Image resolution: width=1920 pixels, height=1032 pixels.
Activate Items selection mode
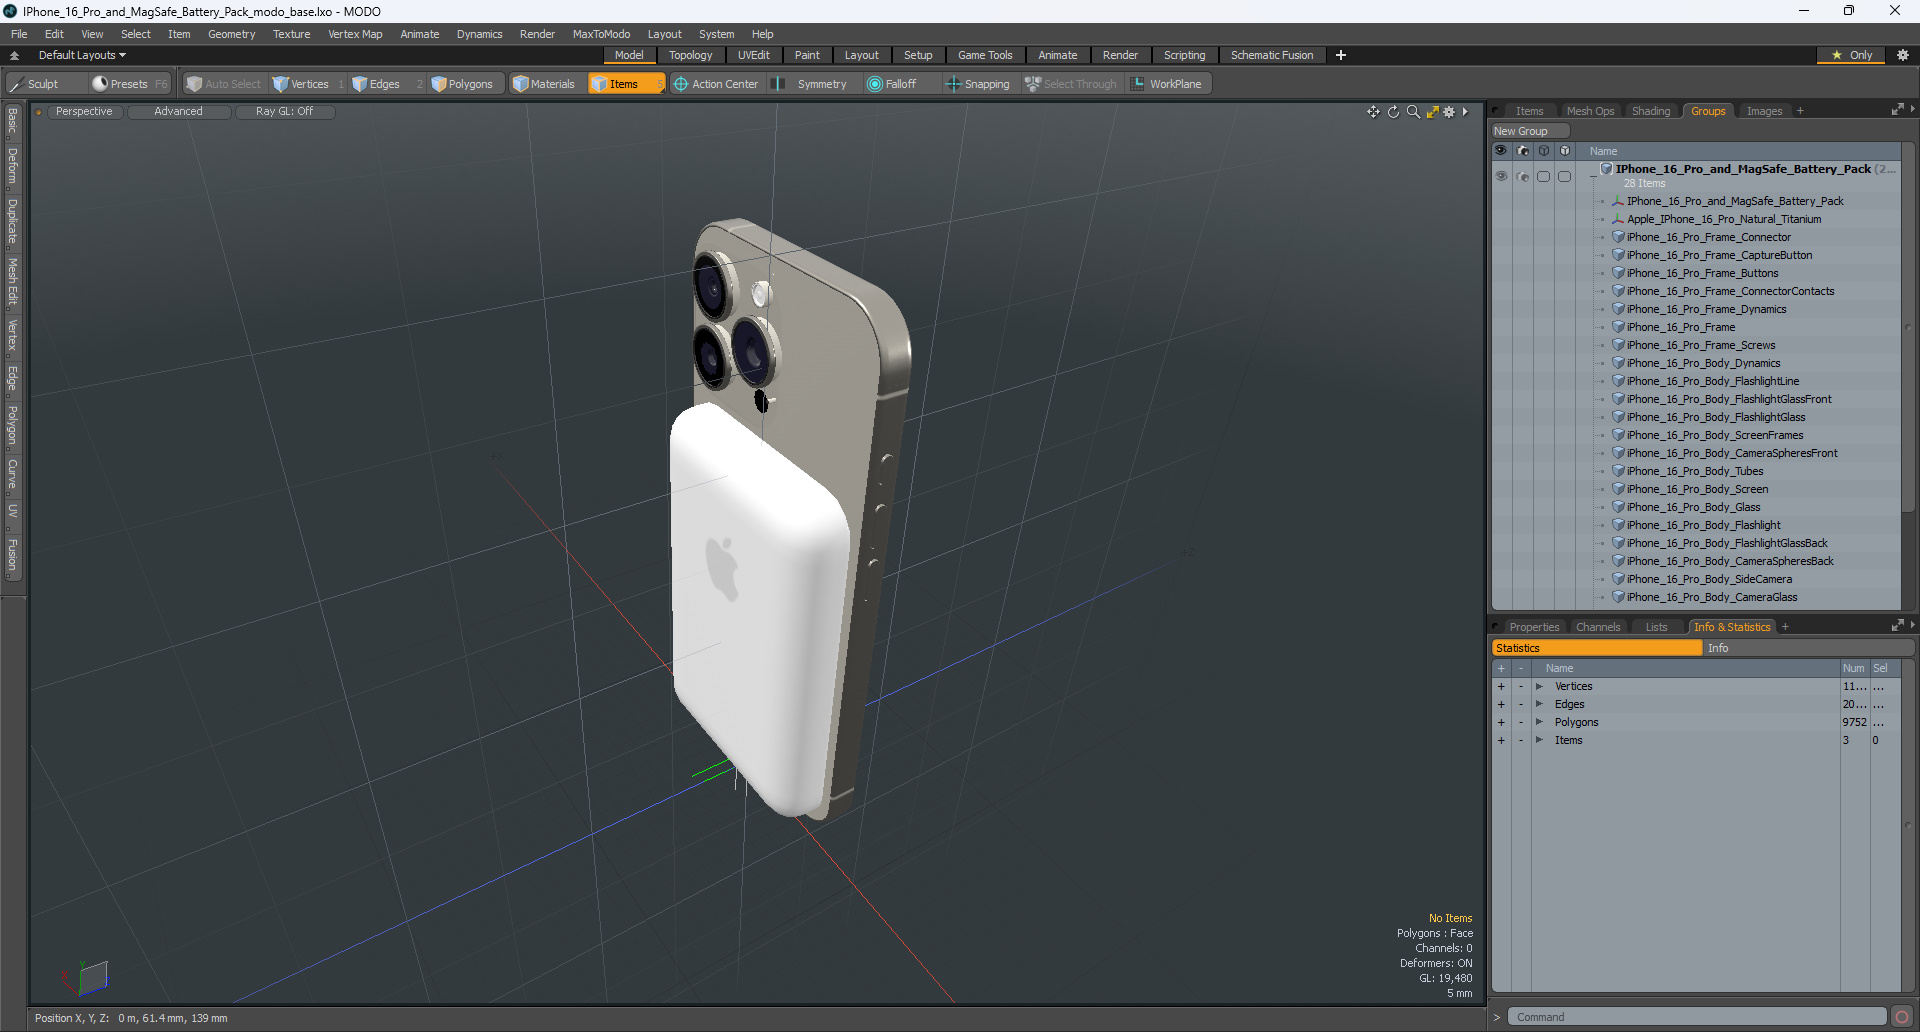[626, 84]
